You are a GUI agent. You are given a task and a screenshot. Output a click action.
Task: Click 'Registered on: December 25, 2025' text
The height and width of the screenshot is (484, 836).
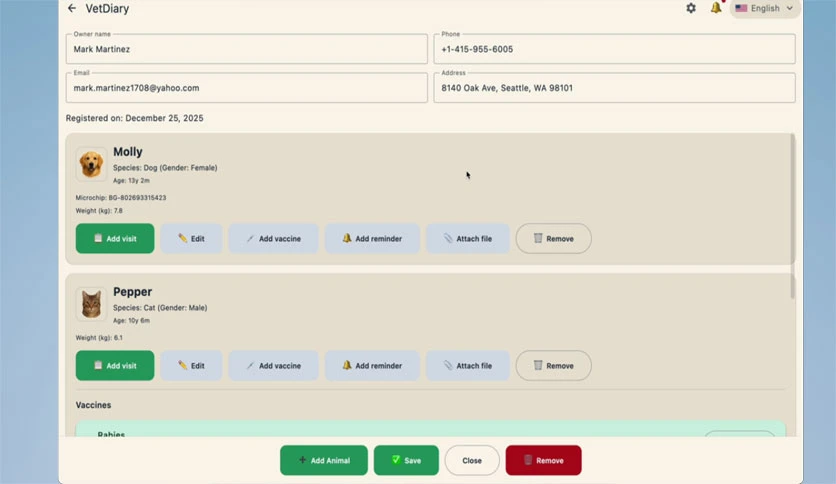point(134,118)
